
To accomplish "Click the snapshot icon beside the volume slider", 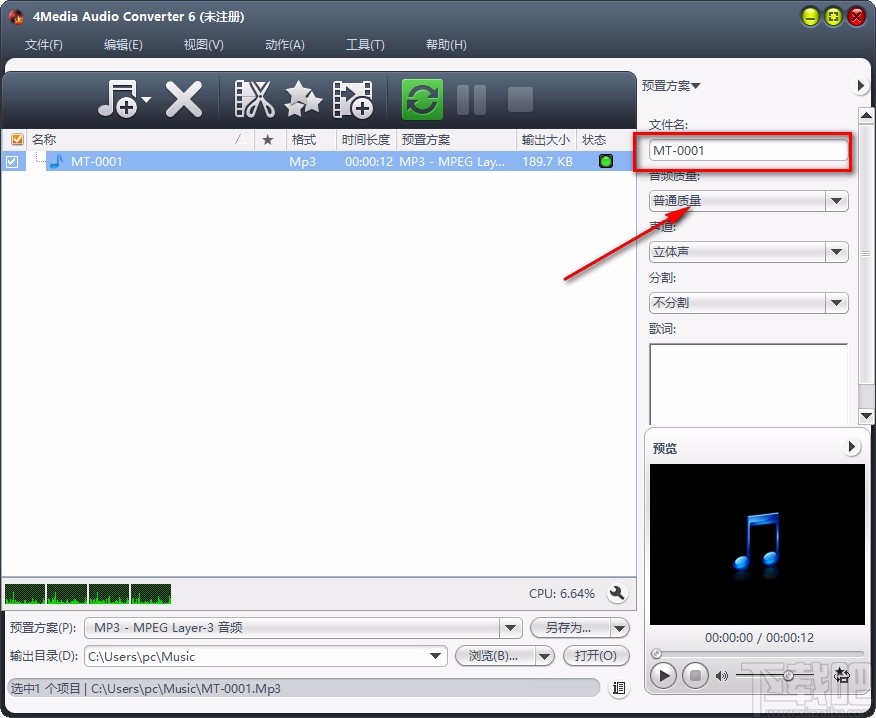I will (841, 676).
